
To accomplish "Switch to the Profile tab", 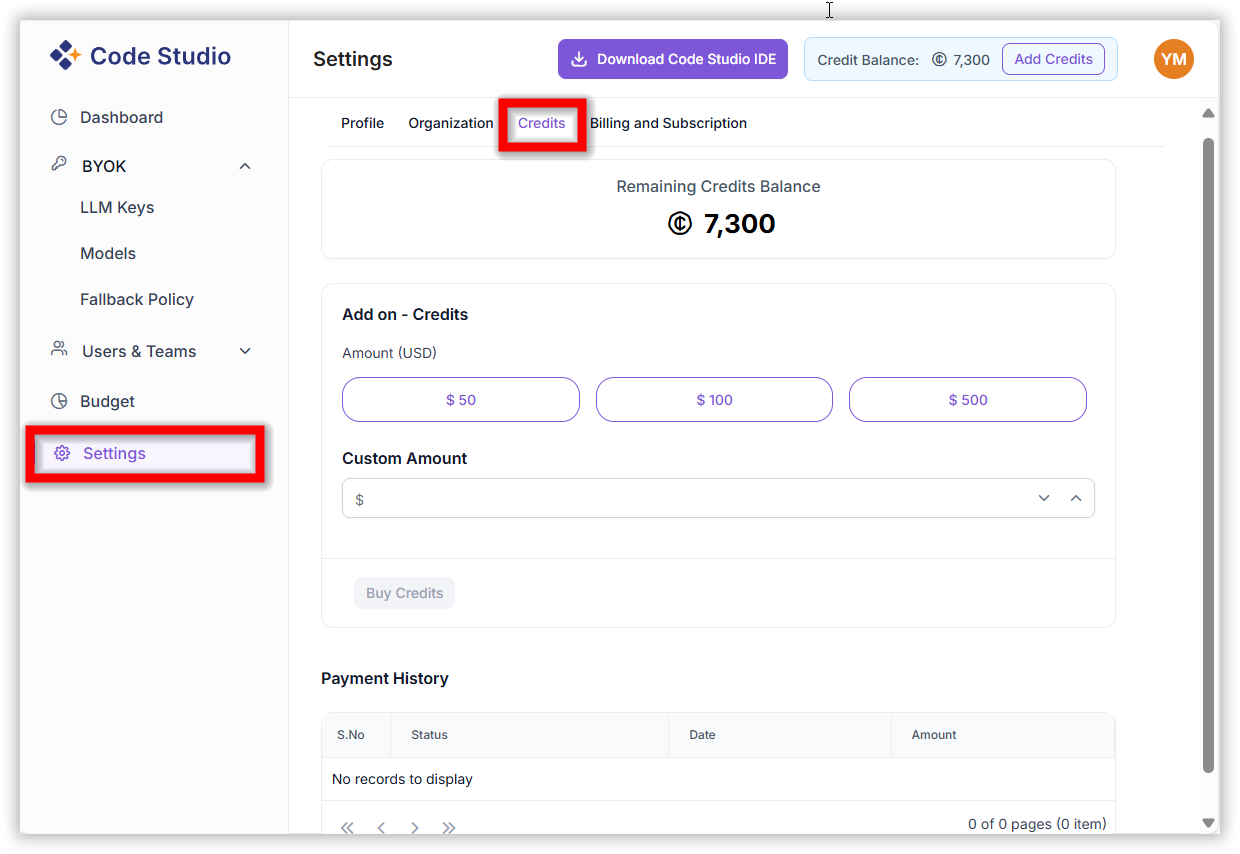I will (362, 123).
